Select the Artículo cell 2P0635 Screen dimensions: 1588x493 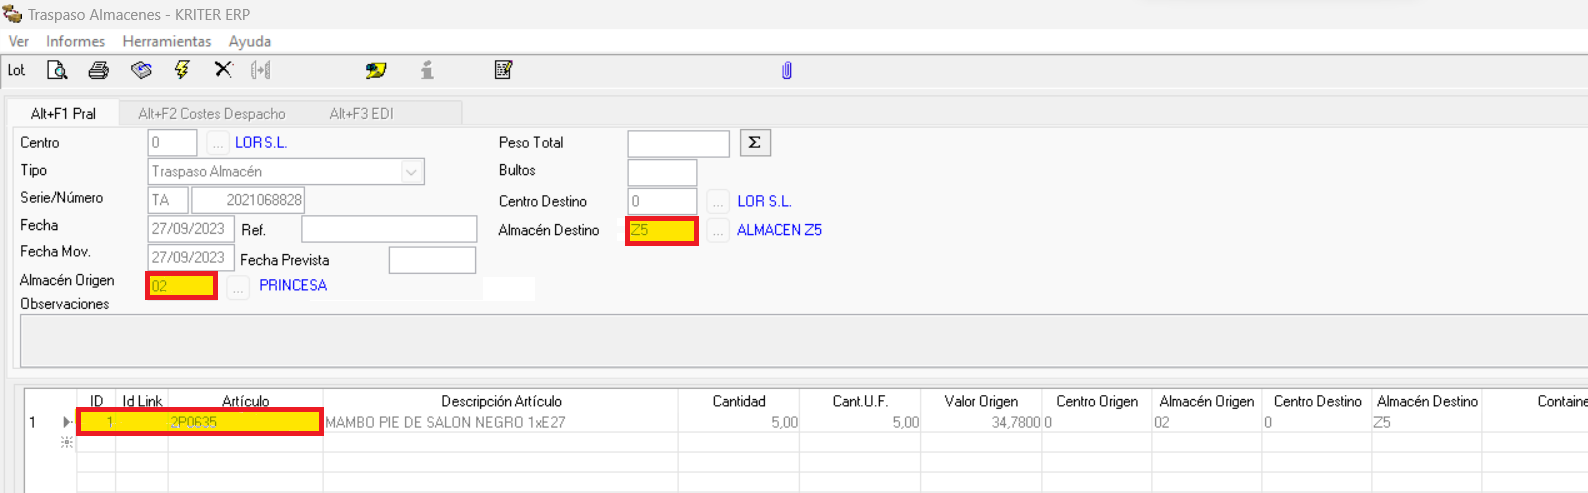[245, 422]
